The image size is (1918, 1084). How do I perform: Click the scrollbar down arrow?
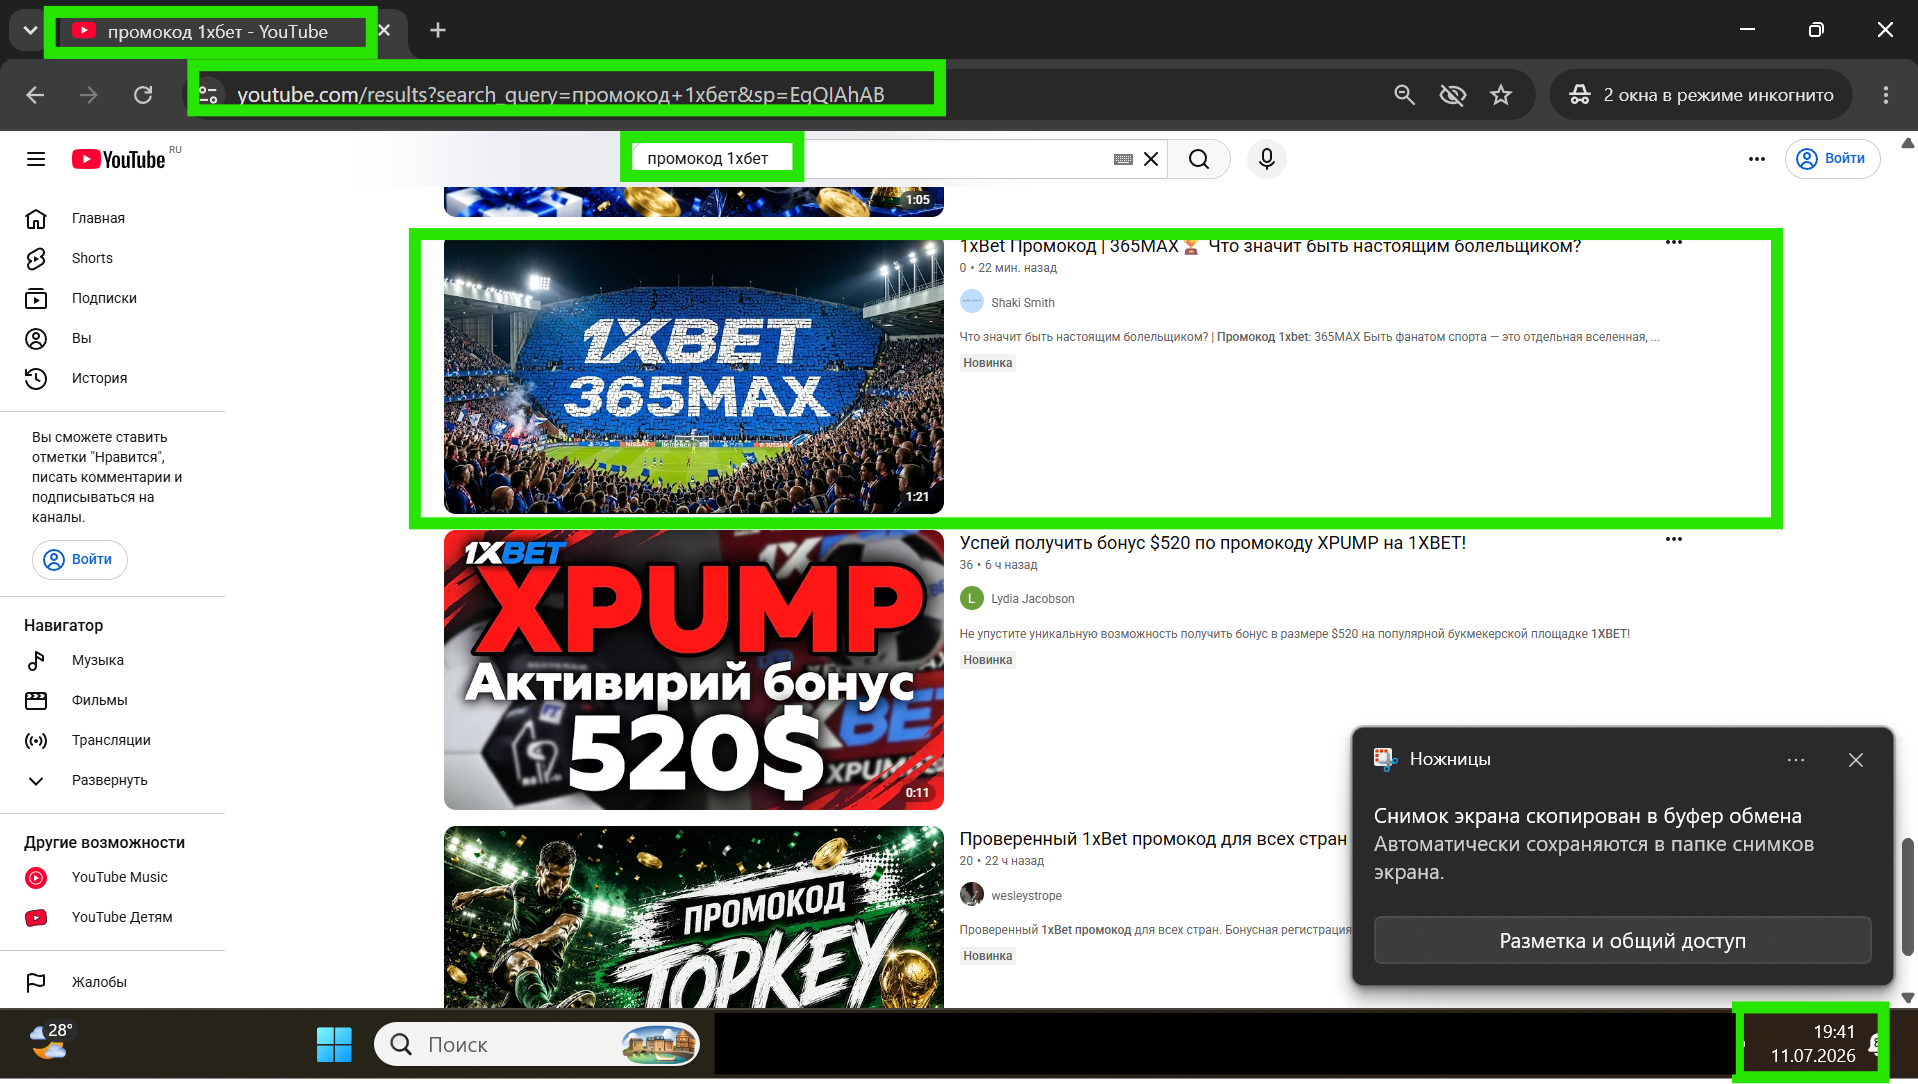point(1908,997)
